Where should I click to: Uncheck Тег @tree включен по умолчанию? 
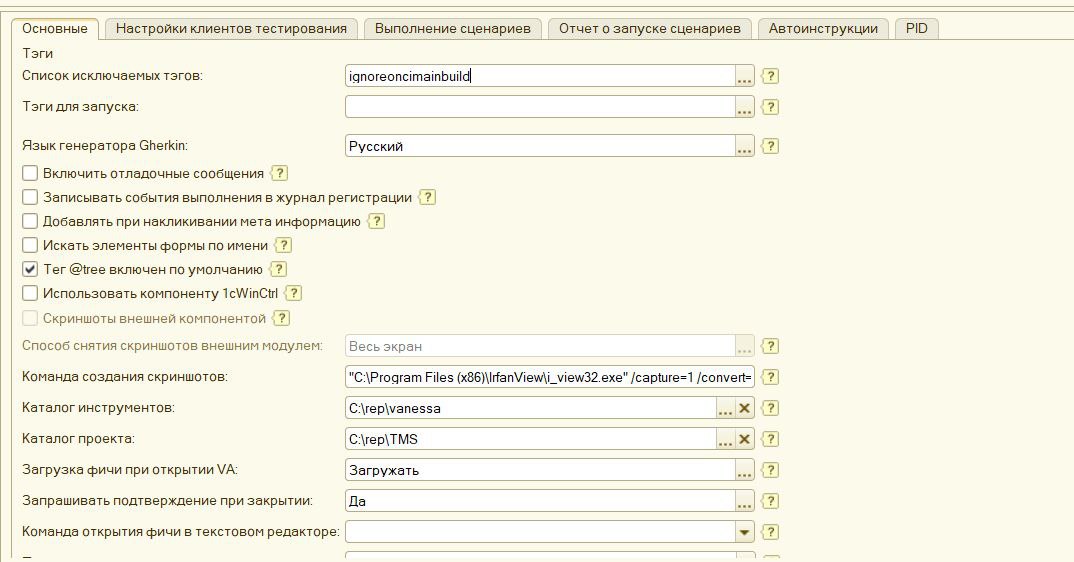29,269
